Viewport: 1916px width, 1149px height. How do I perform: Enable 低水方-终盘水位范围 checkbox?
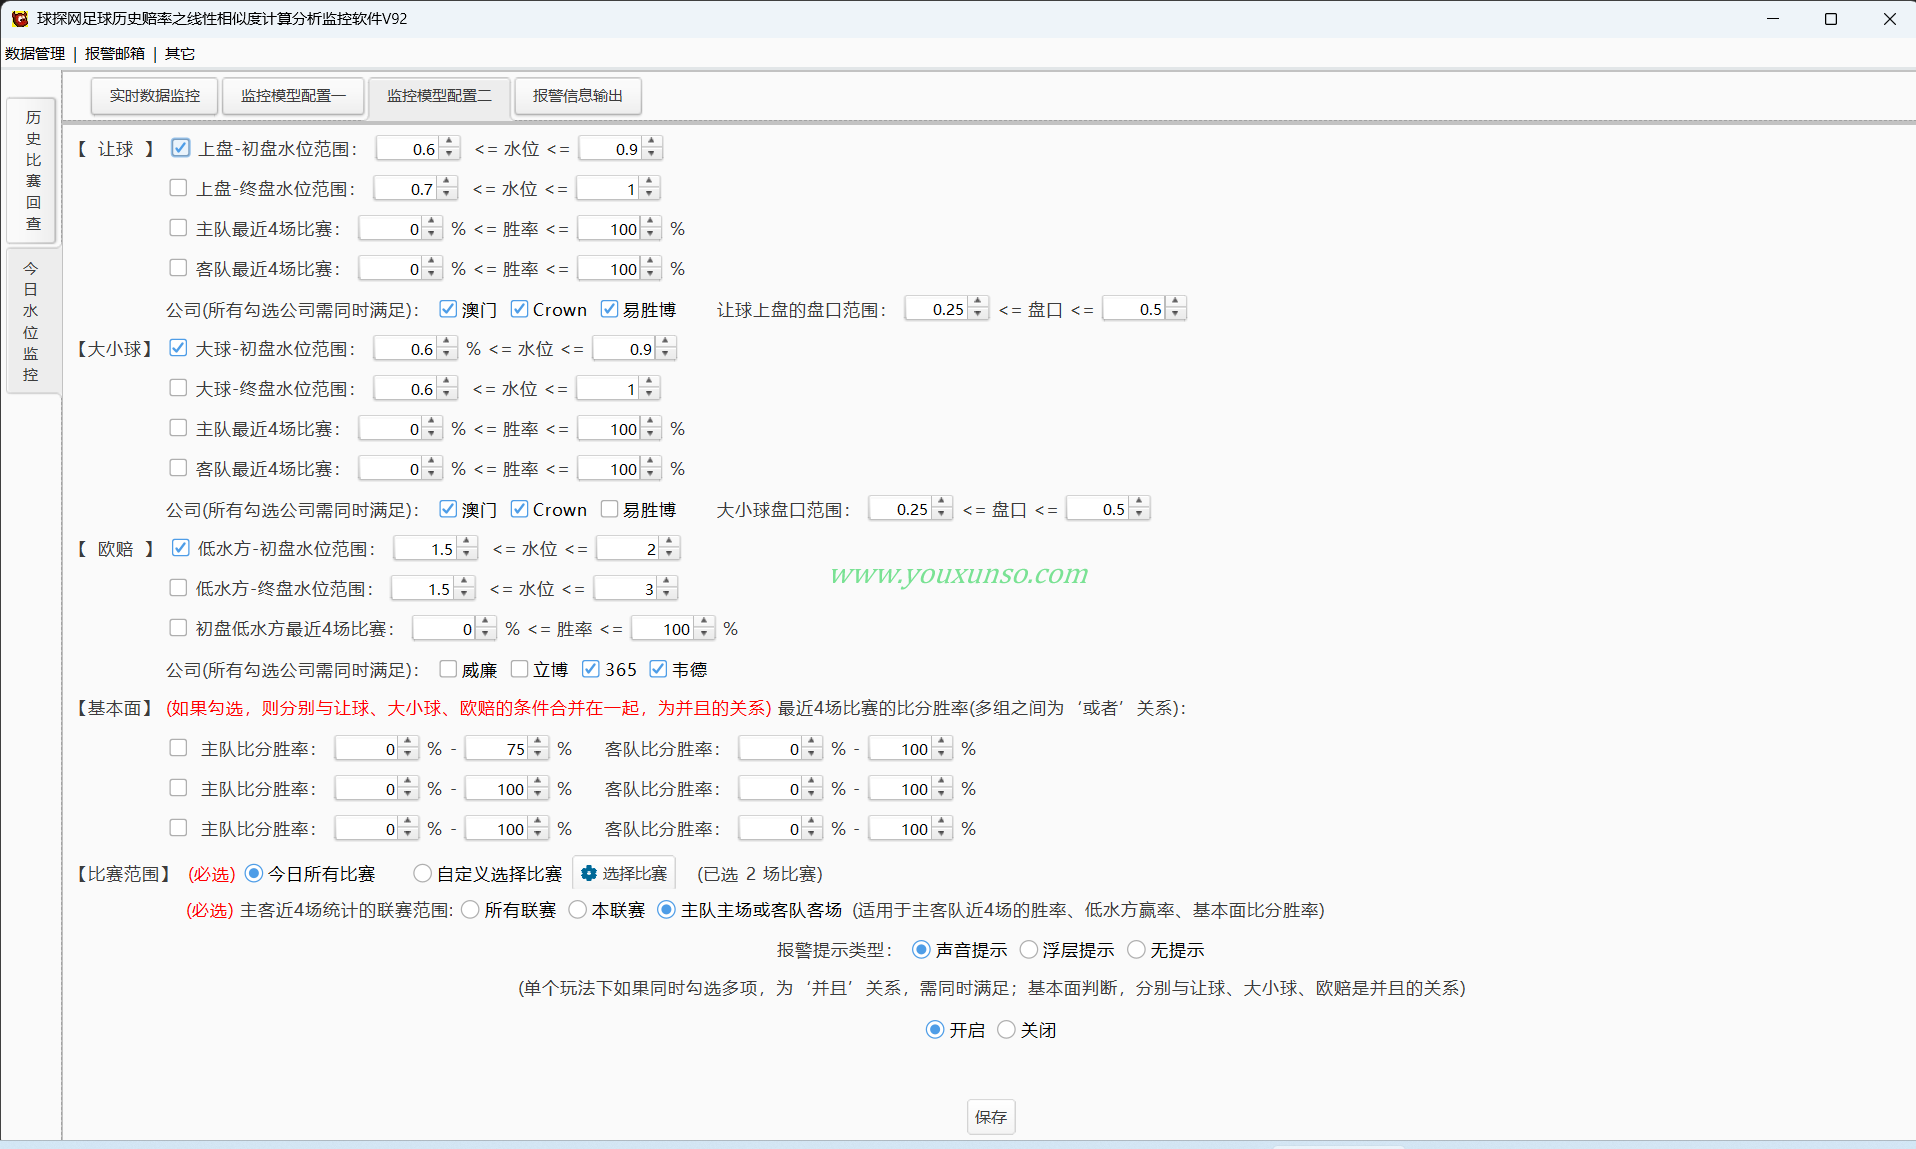point(178,588)
